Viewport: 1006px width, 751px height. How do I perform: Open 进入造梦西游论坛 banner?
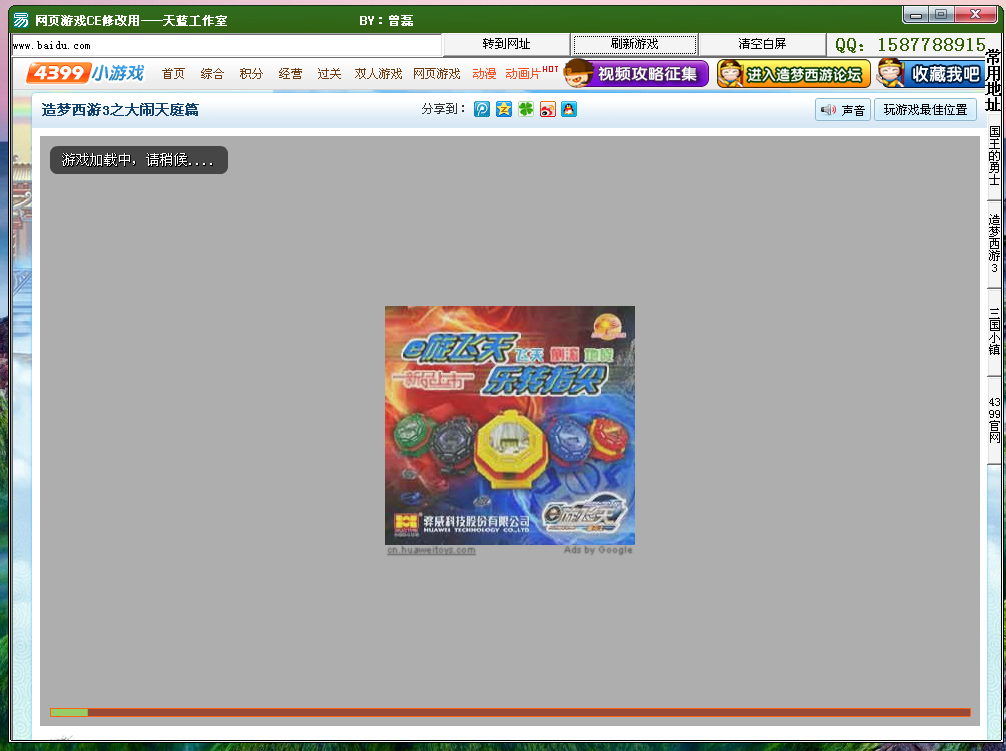tap(793, 73)
